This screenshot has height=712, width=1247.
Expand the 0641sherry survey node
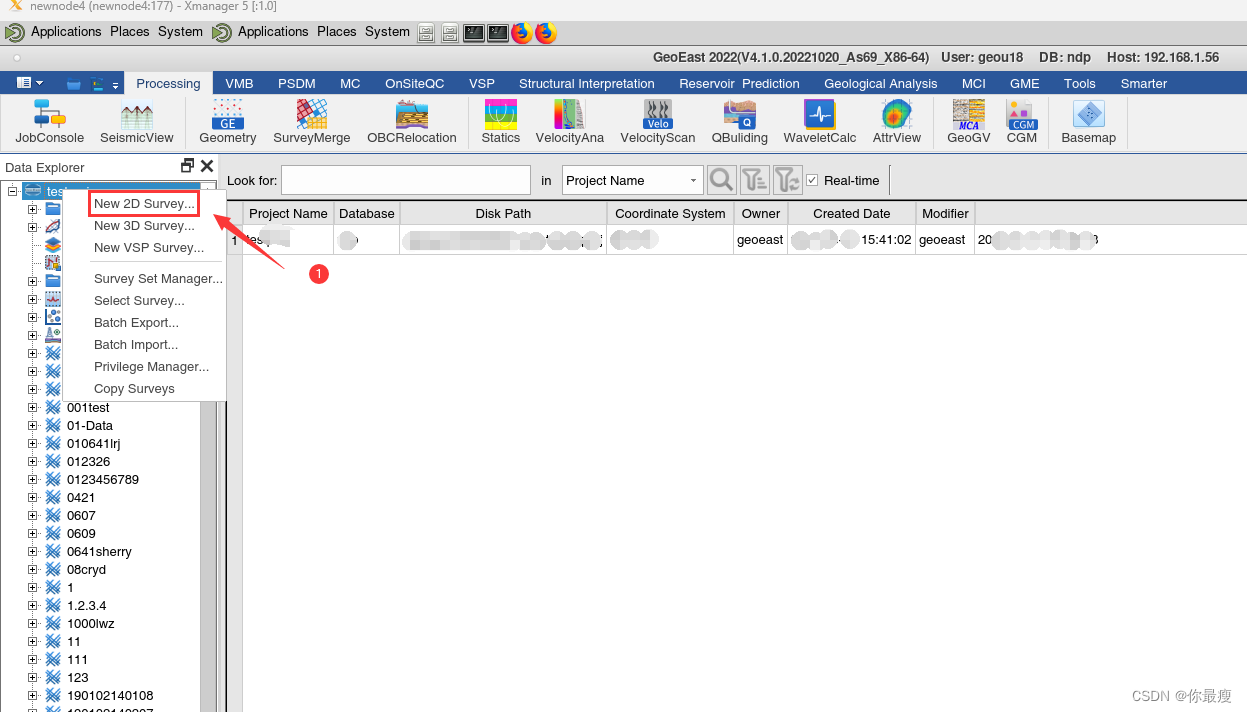coord(33,552)
